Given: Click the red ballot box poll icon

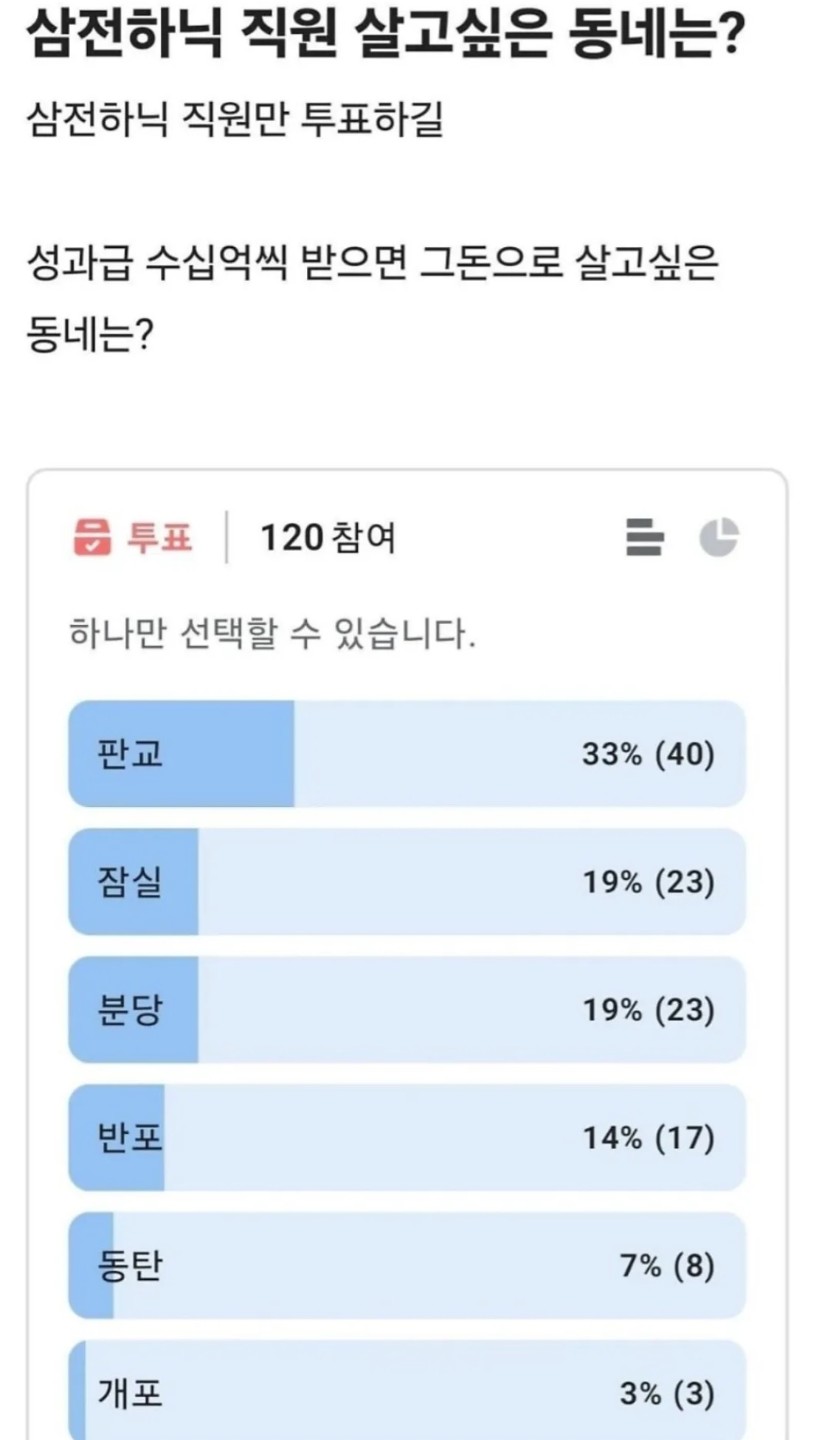Looking at the screenshot, I should pyautogui.click(x=92, y=539).
